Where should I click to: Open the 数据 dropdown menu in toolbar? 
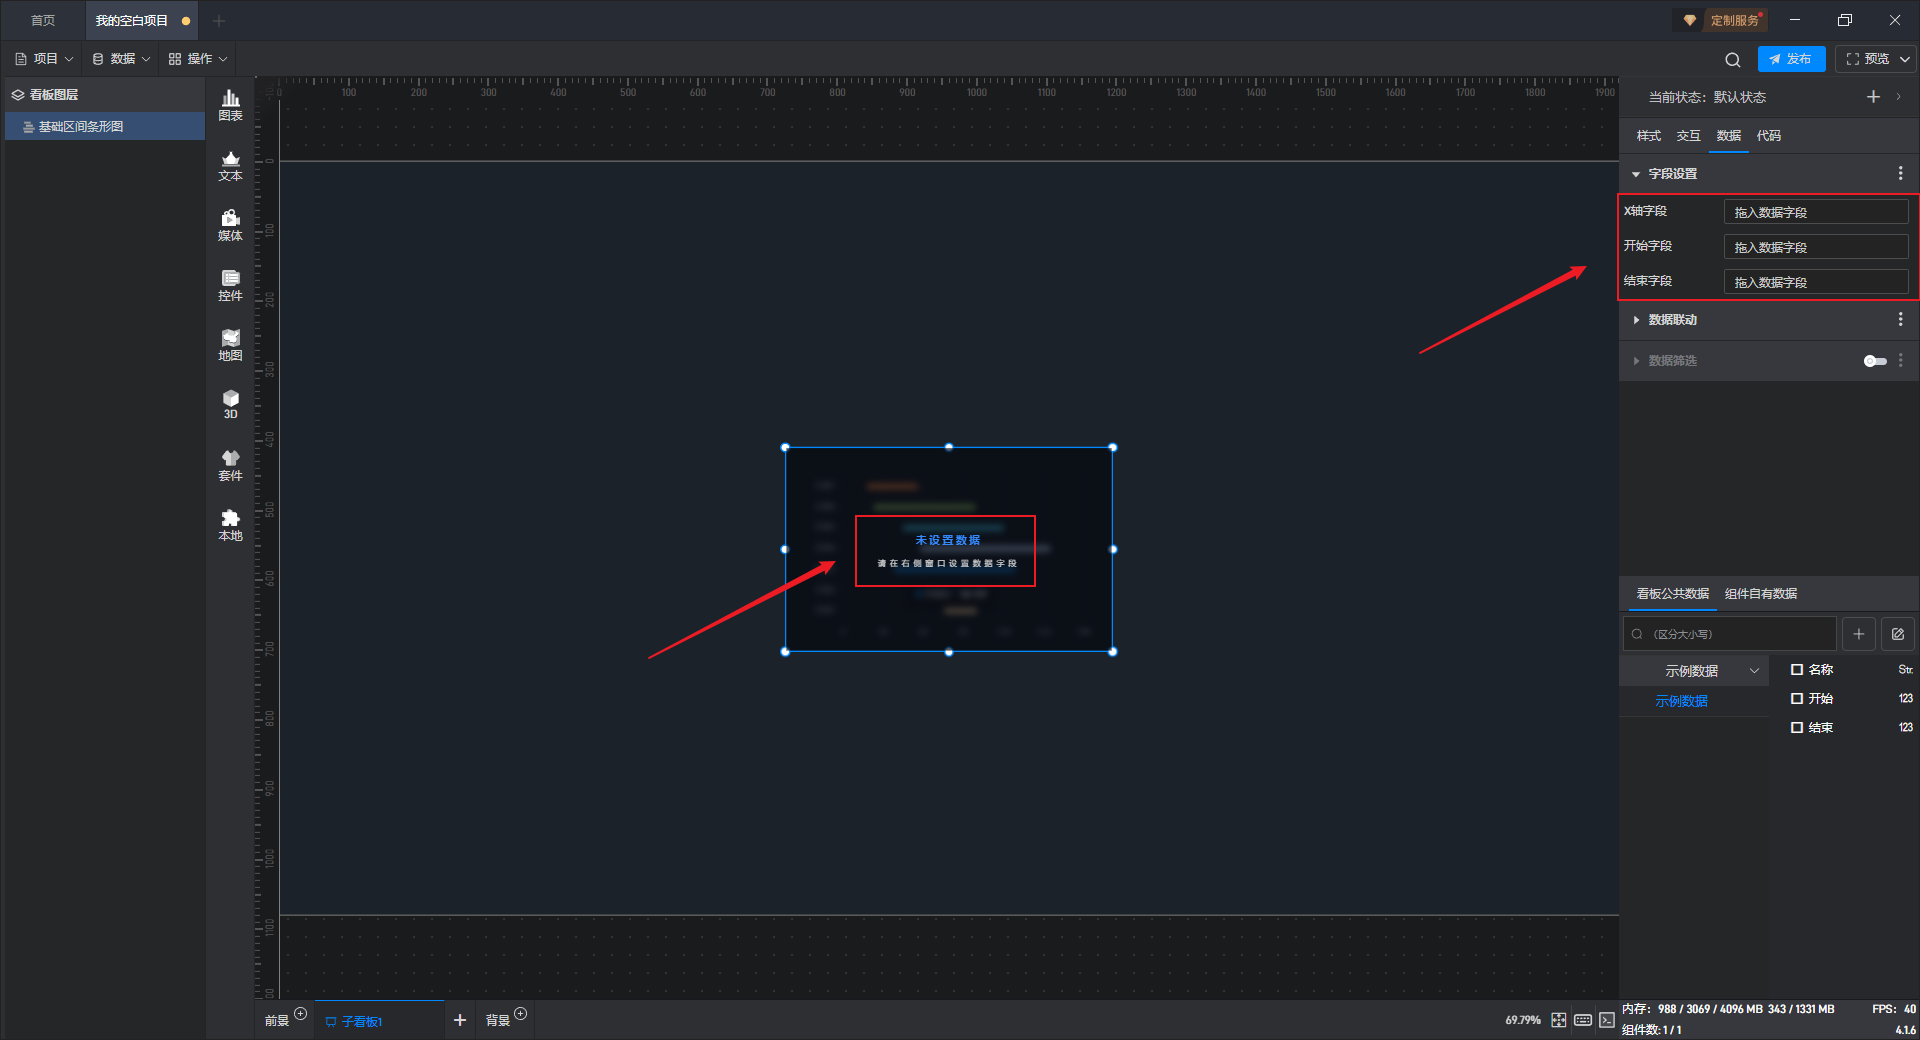point(121,59)
